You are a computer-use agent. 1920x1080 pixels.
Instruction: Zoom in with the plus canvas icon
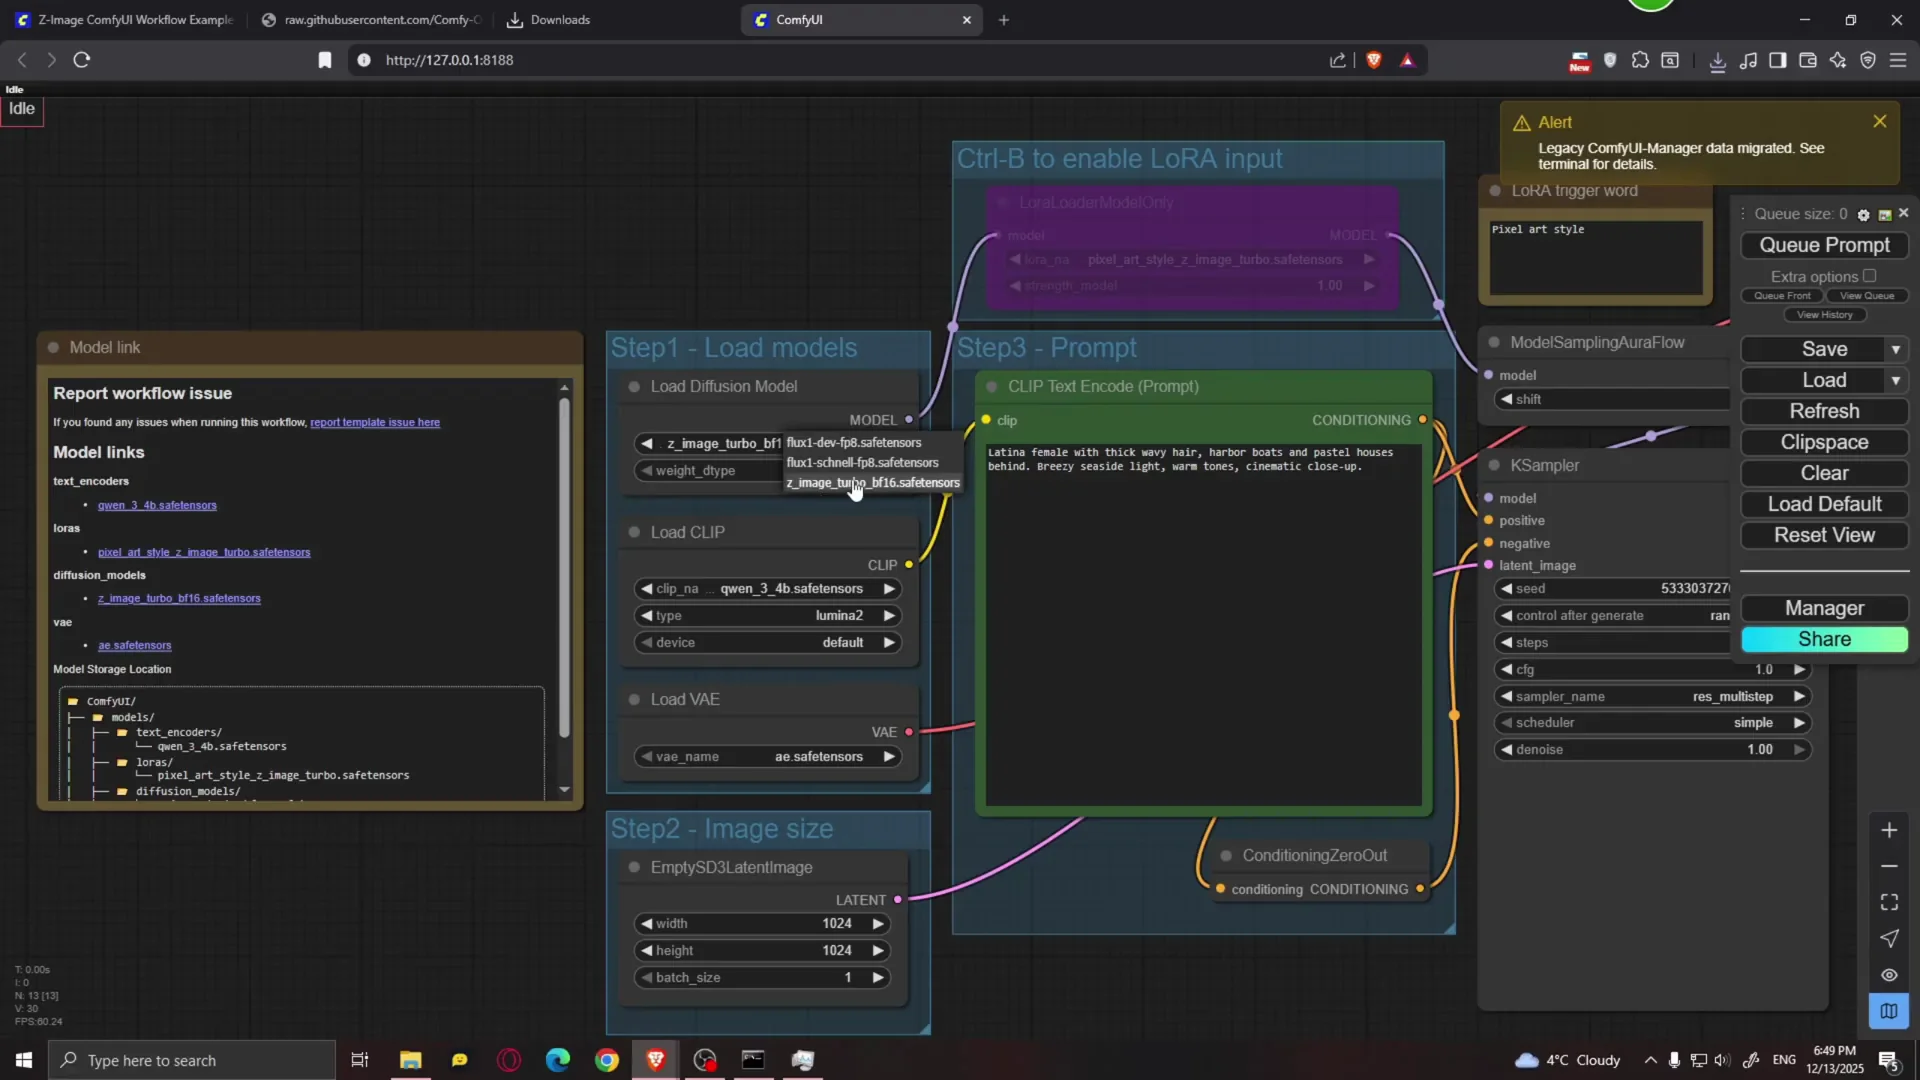[x=1889, y=830]
